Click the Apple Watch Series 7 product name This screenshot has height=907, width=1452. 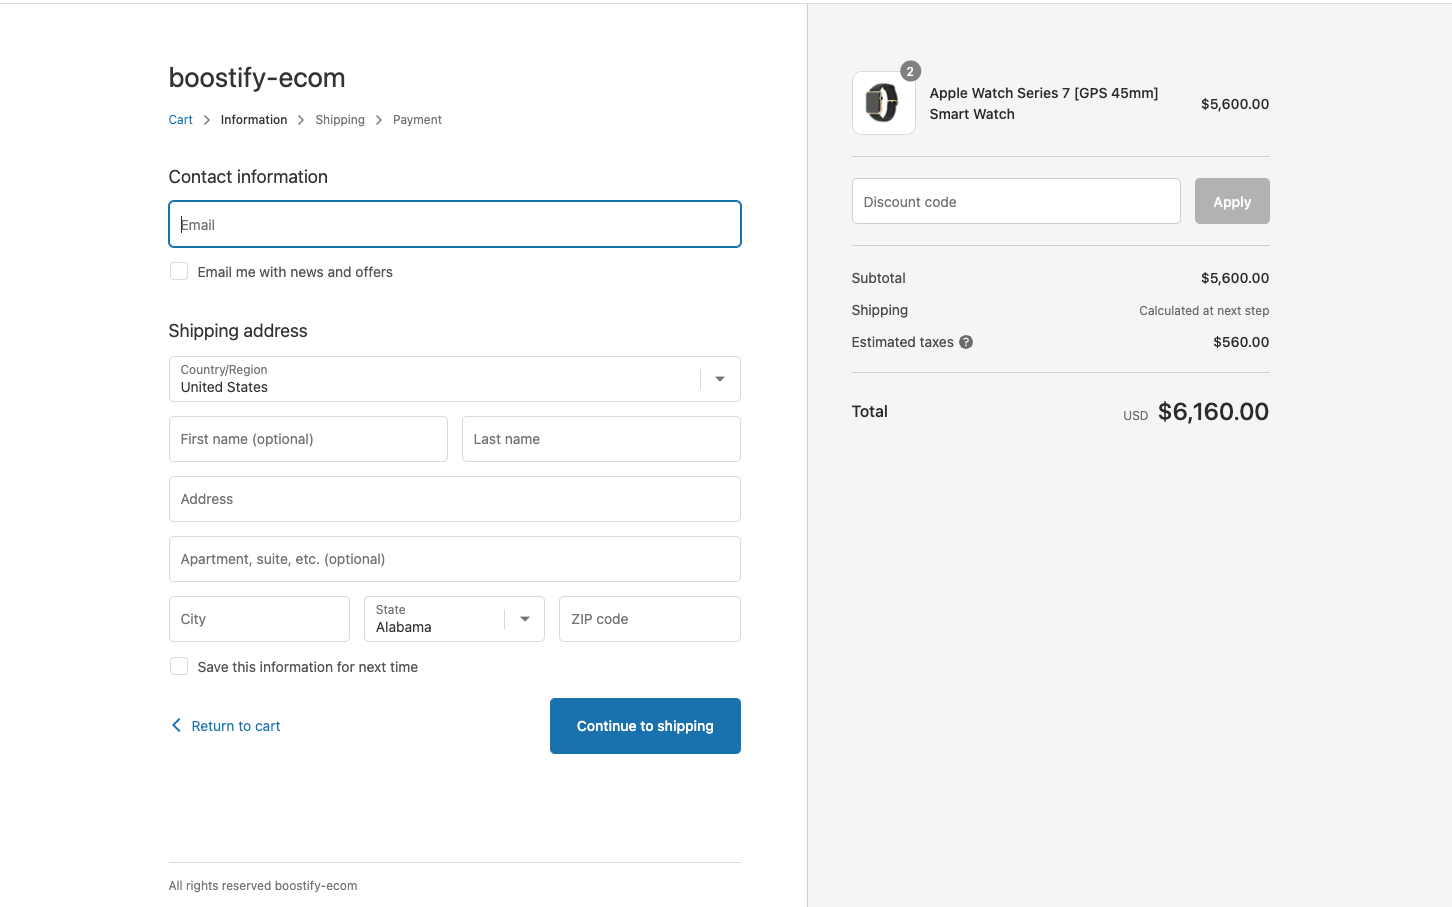pyautogui.click(x=1044, y=103)
